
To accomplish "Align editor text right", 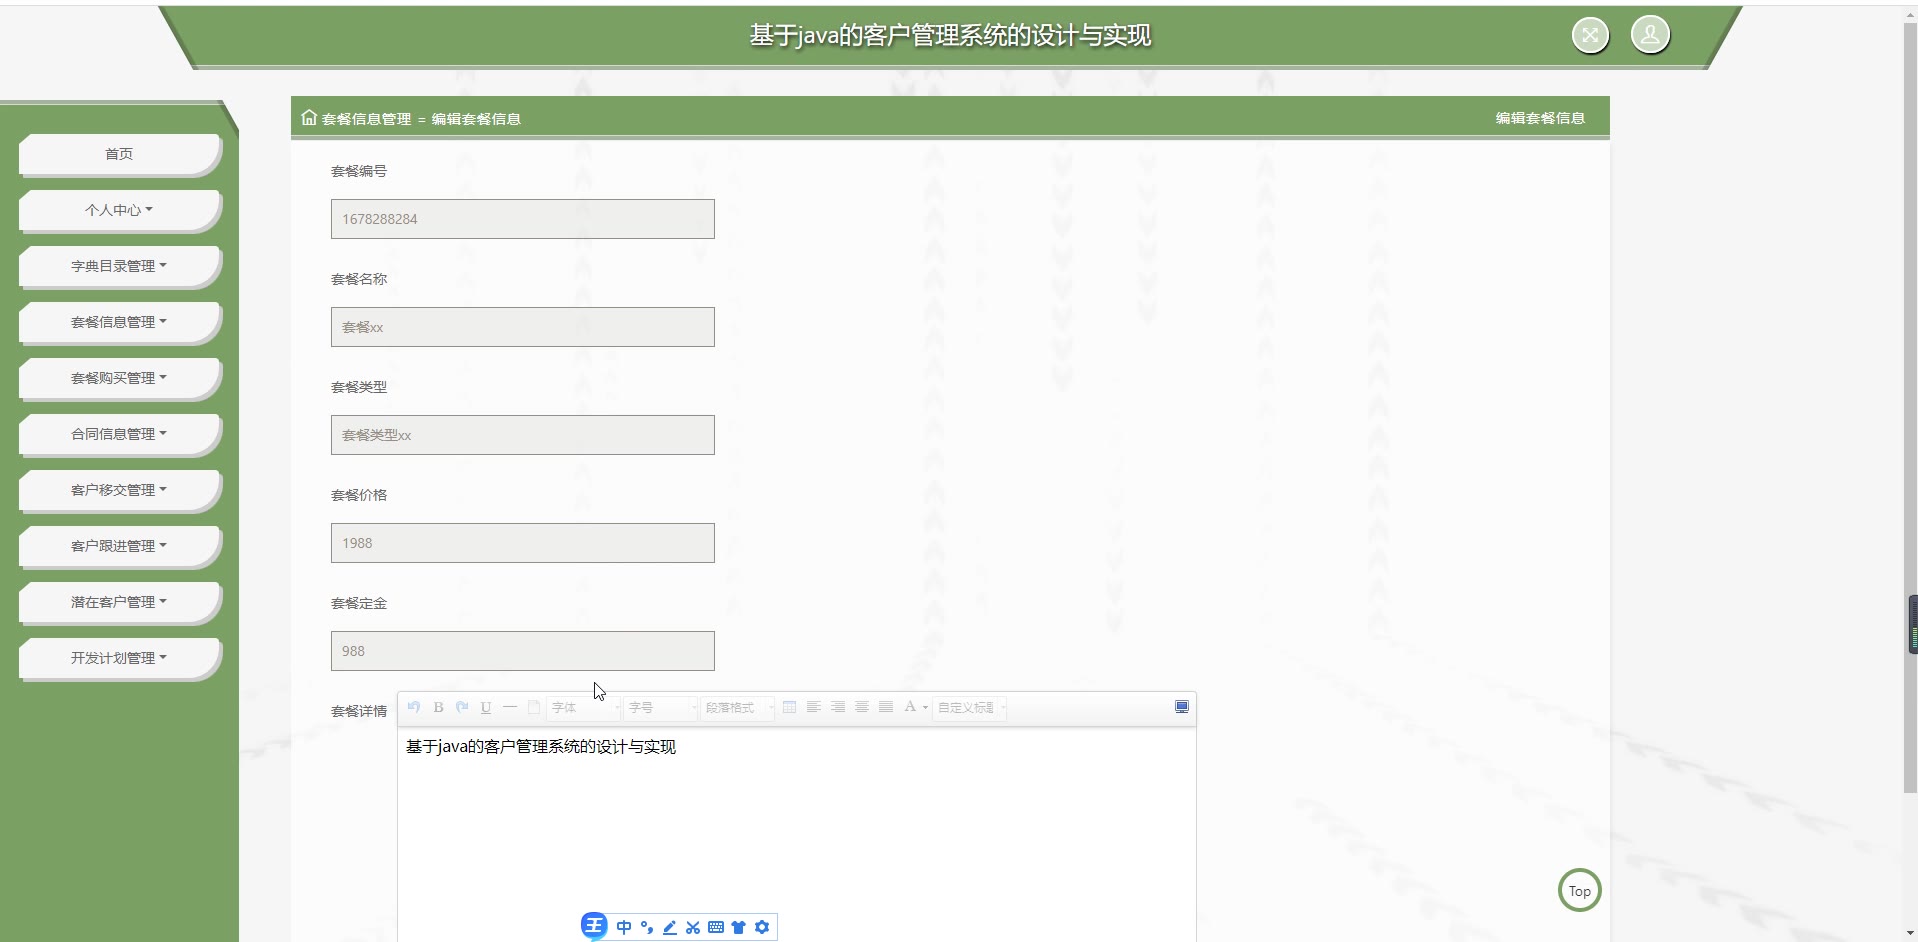I will point(837,707).
